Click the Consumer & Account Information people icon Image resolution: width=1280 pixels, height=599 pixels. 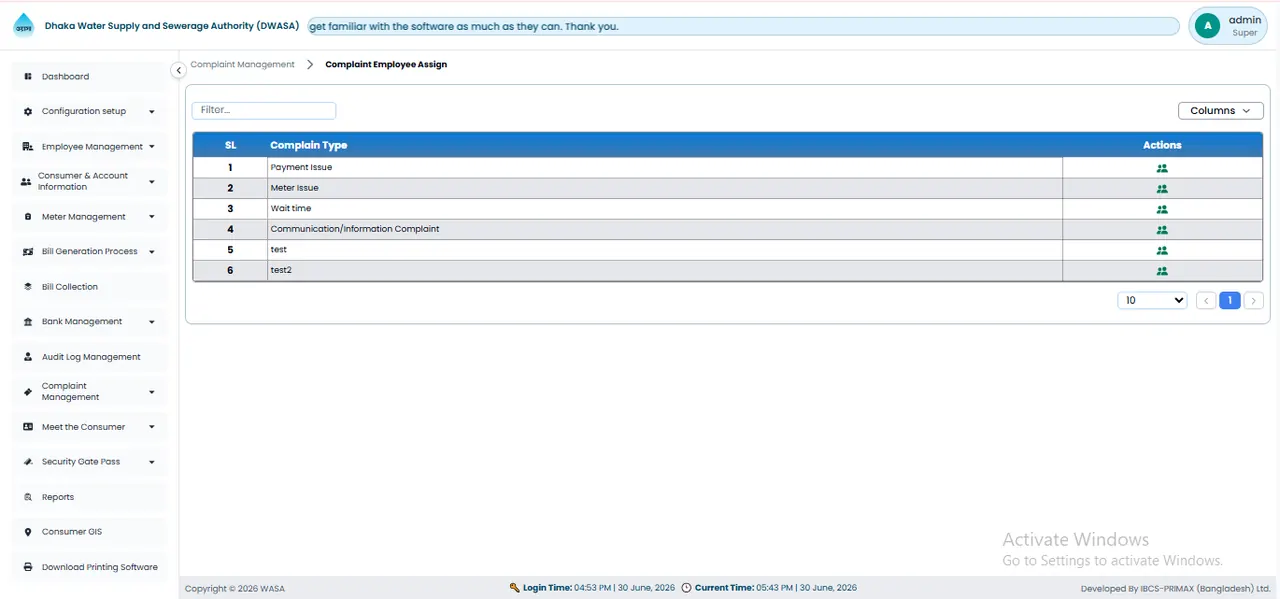[x=26, y=182]
